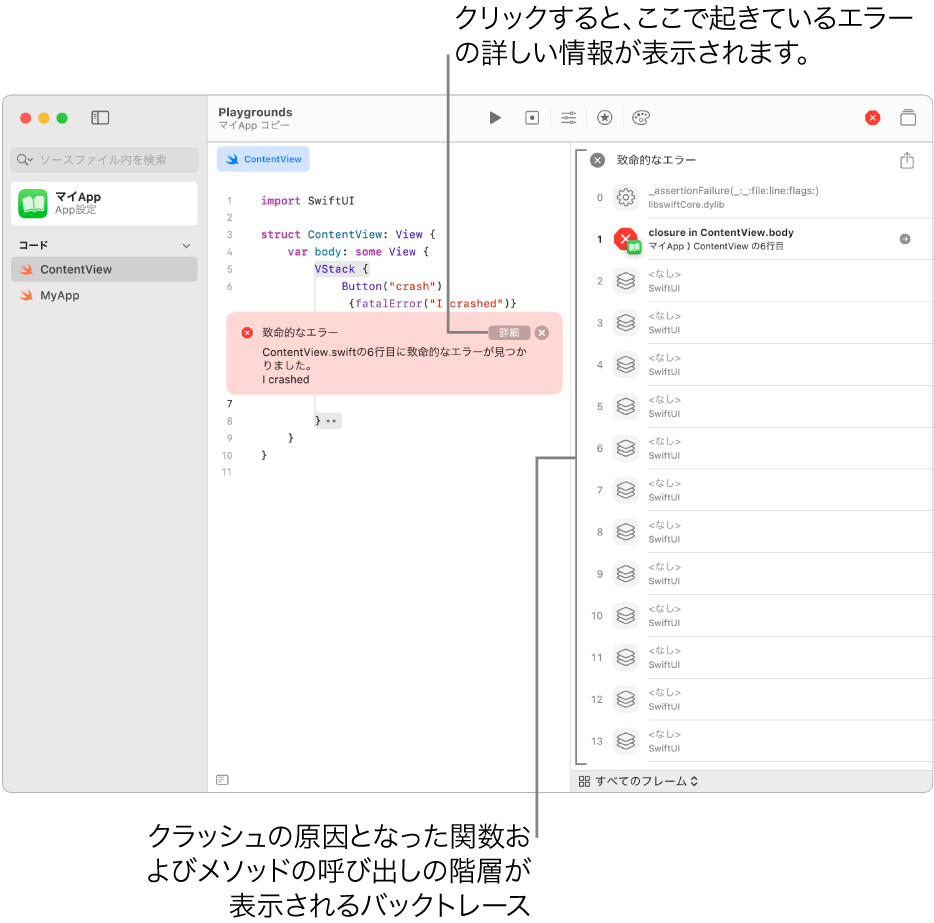Switch to the ContentView editor tab
The width and height of the screenshot is (934, 923).
pyautogui.click(x=263, y=159)
